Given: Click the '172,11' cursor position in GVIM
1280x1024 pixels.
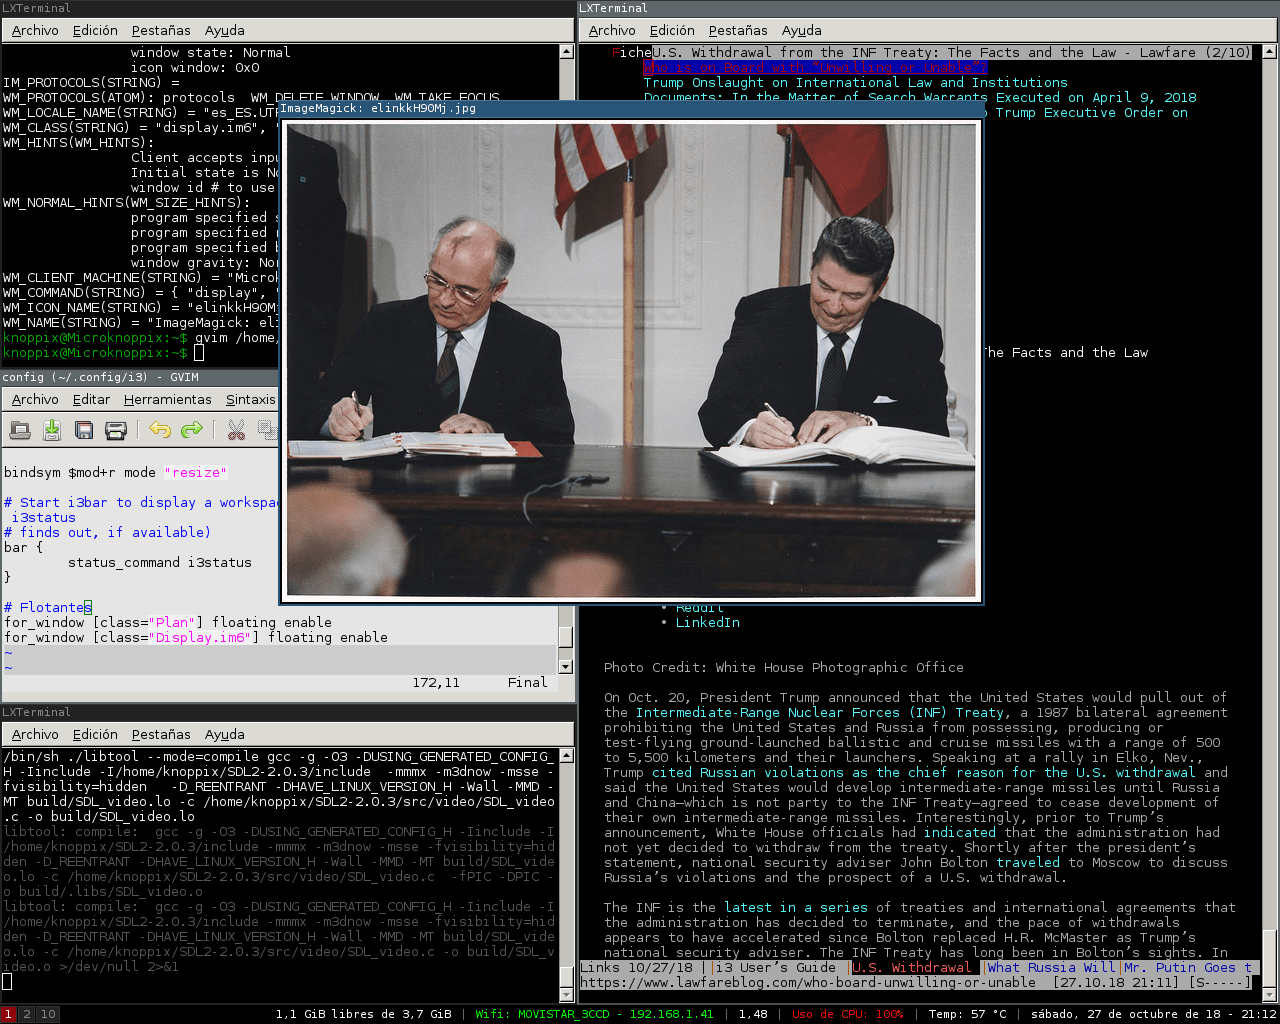Looking at the screenshot, I should pyautogui.click(x=436, y=683).
